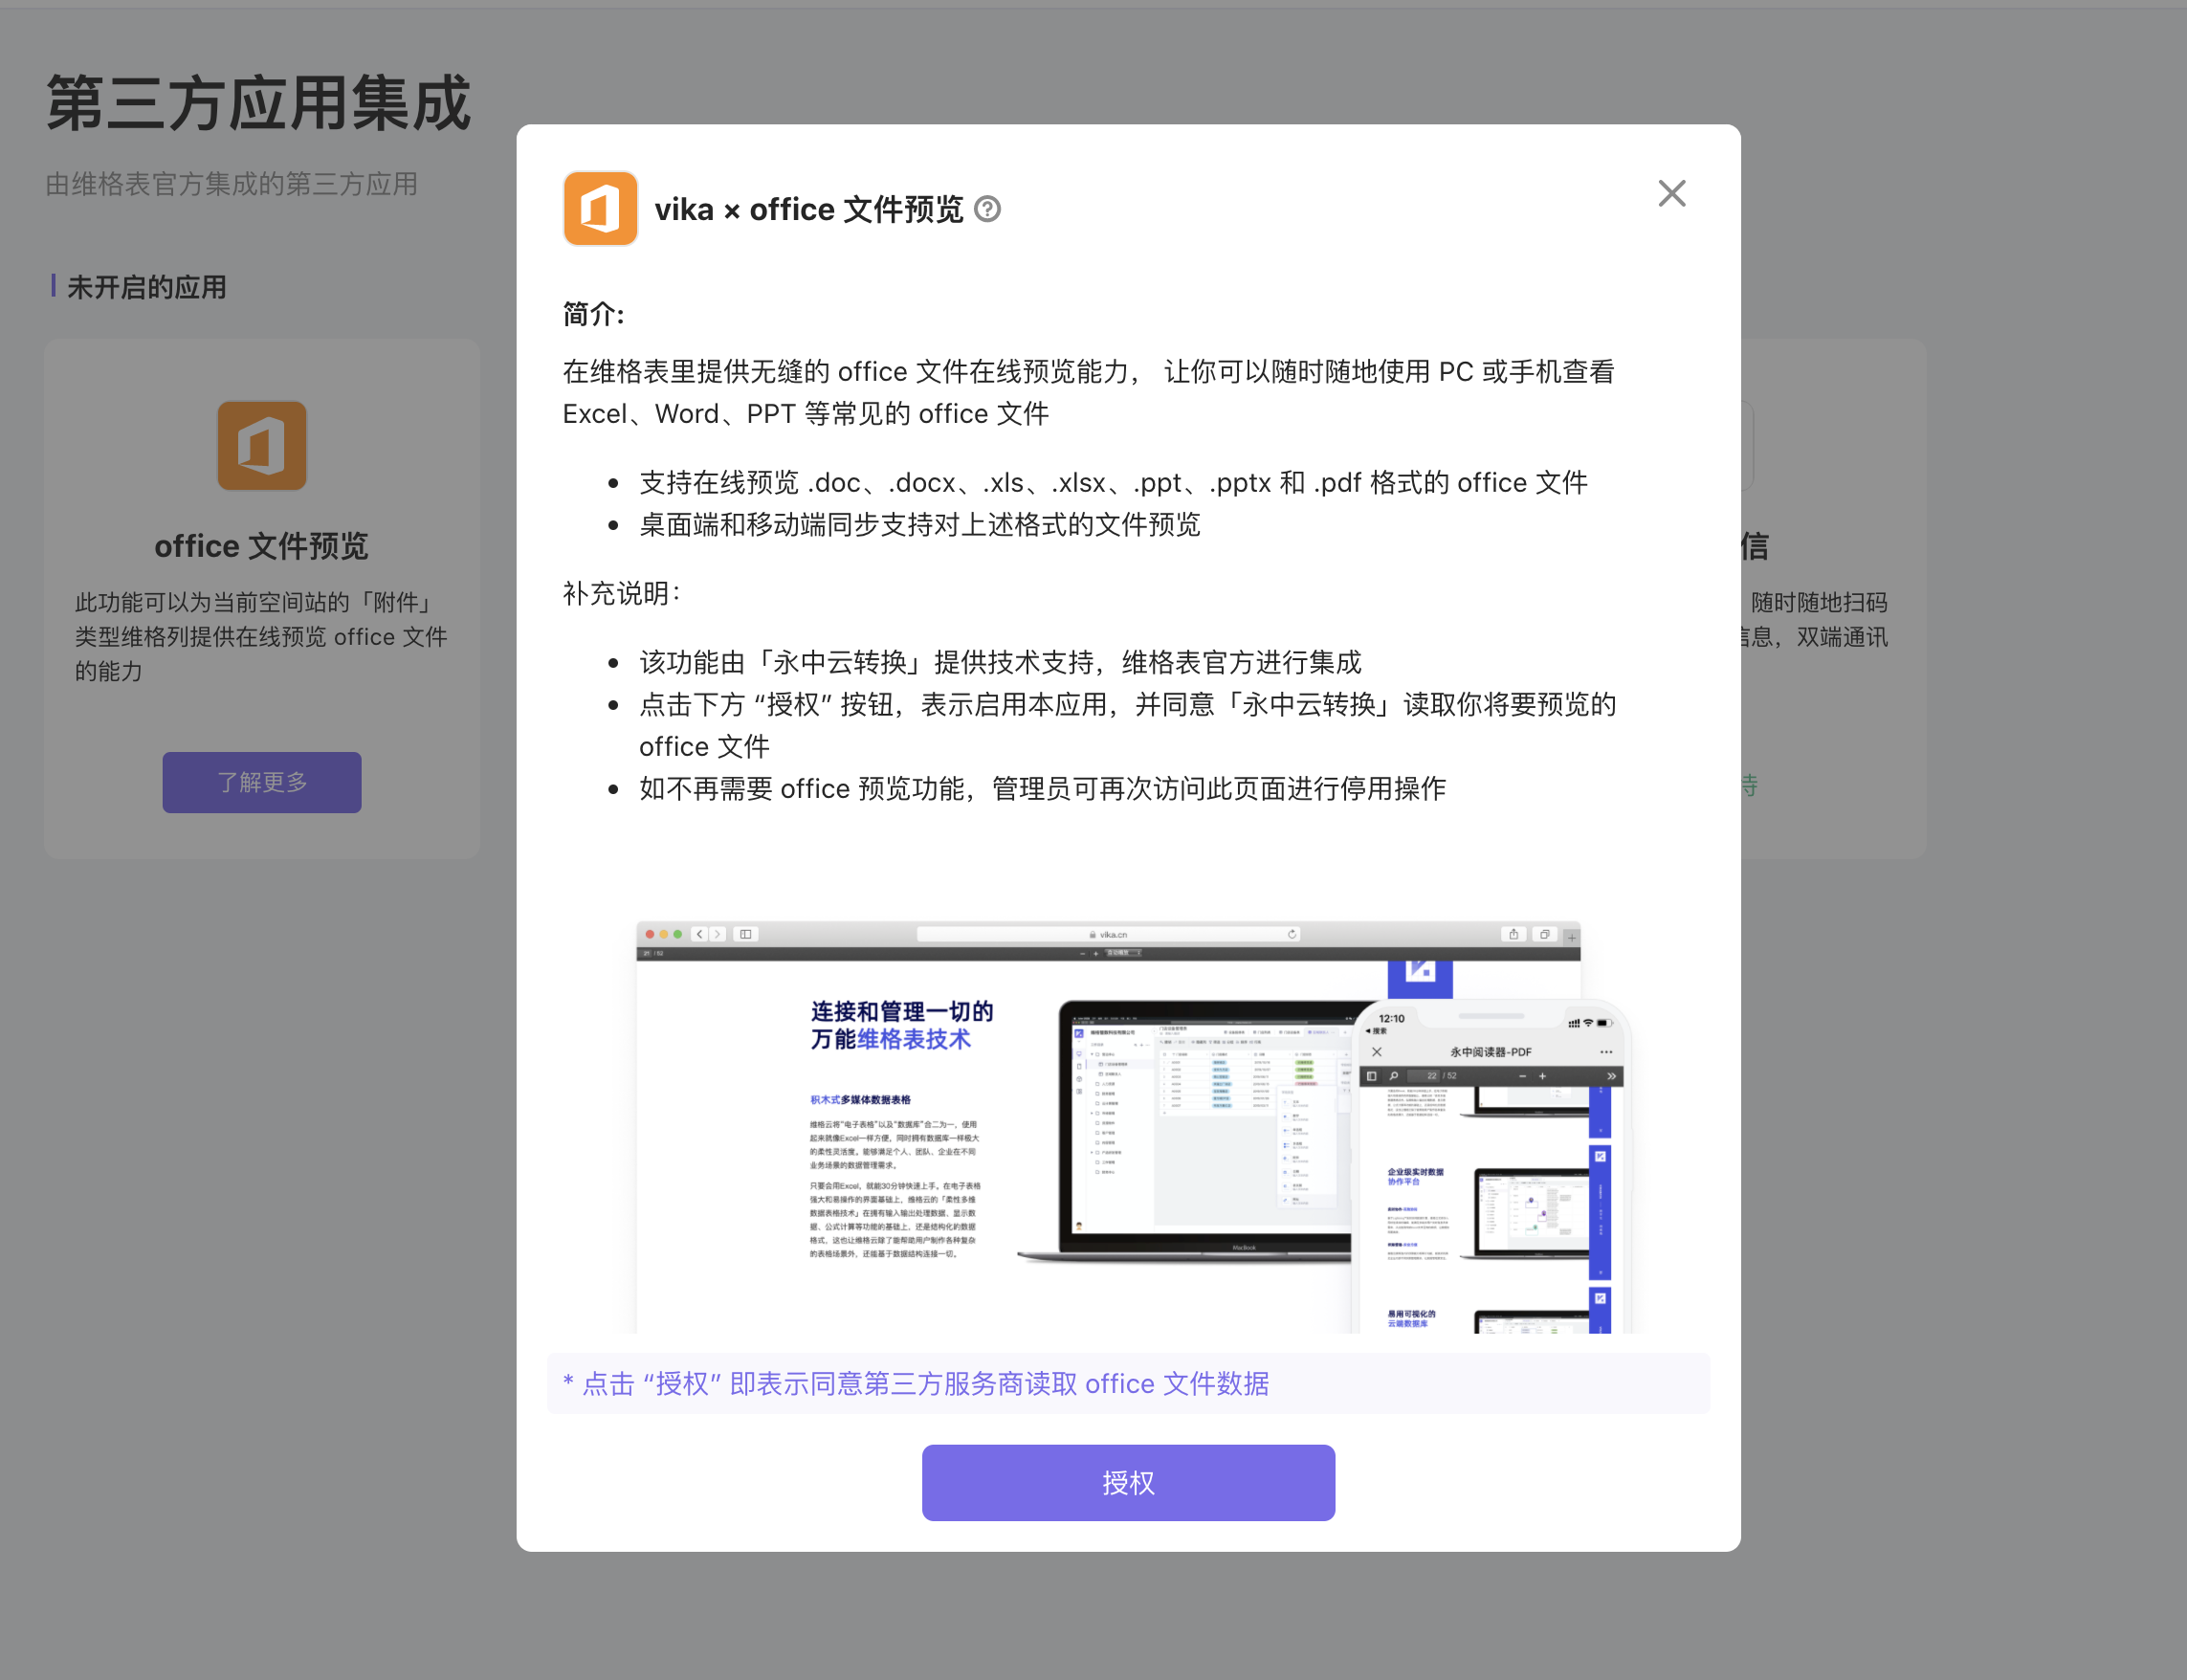Click the 未开启的应用 section heading
The width and height of the screenshot is (2187, 1680).
pyautogui.click(x=146, y=288)
